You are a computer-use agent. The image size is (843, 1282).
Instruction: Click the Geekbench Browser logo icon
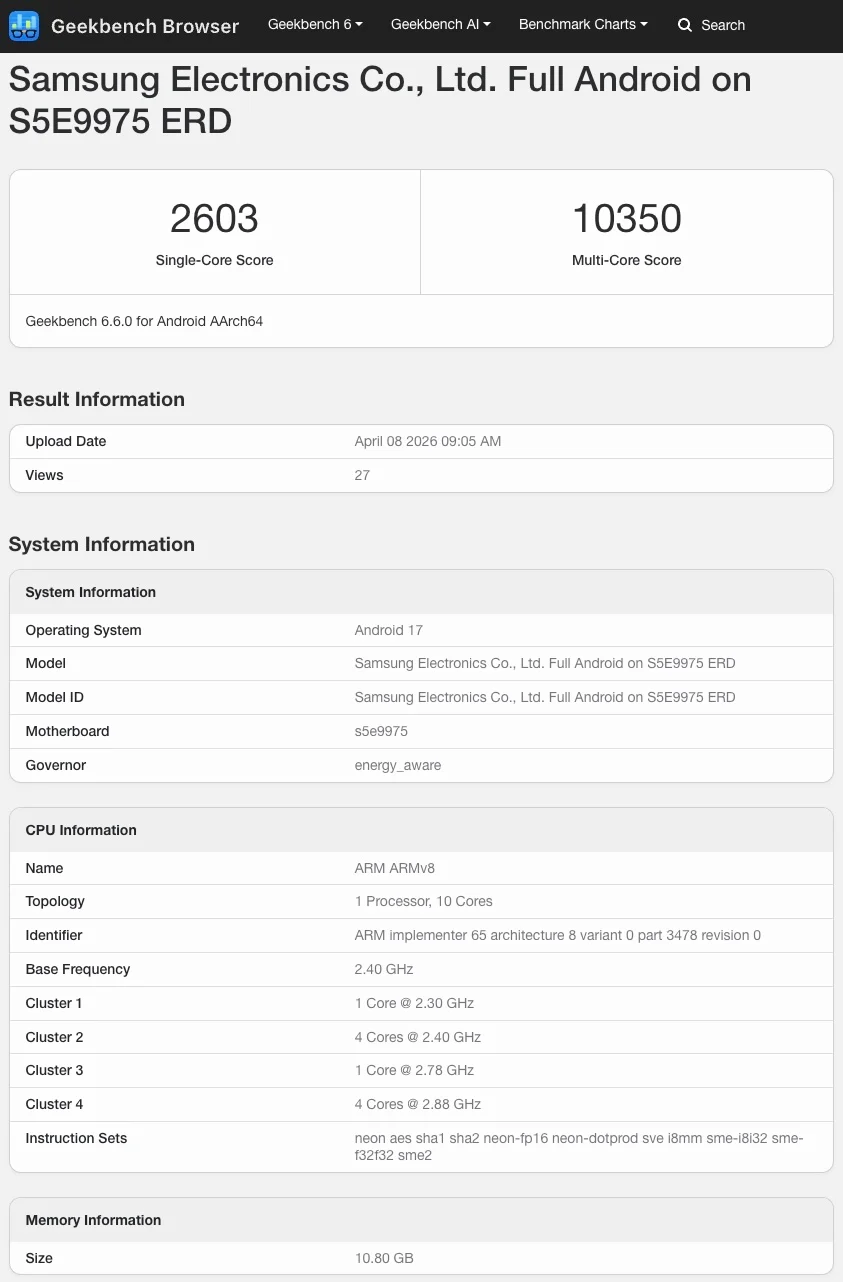24,25
